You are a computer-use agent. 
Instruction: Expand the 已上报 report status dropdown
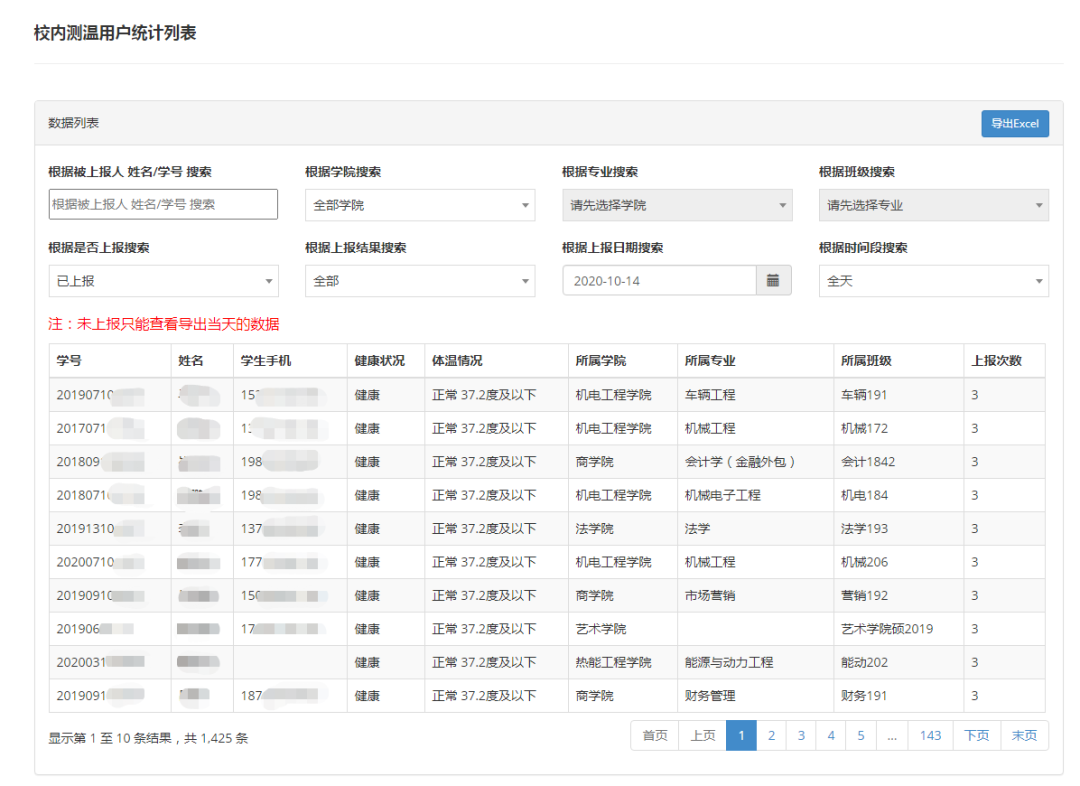(x=163, y=281)
